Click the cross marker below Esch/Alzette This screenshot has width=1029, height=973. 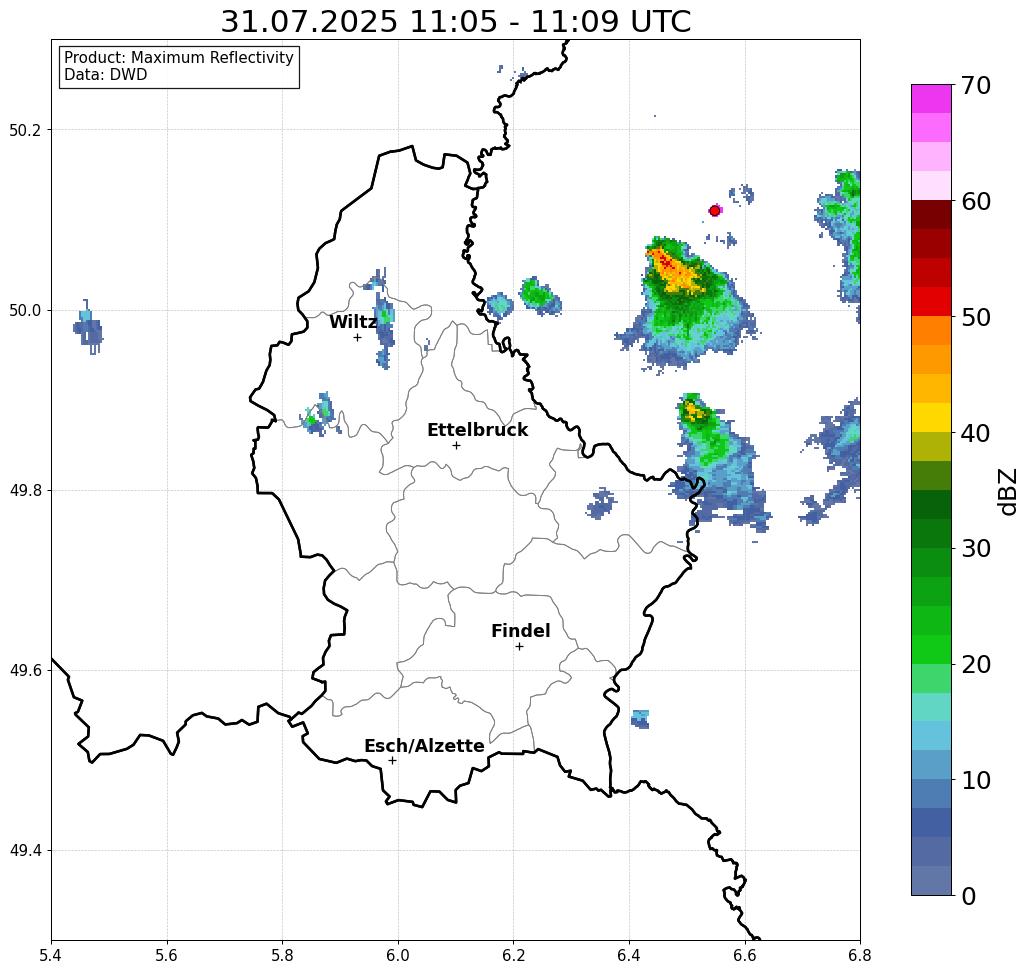click(x=392, y=761)
